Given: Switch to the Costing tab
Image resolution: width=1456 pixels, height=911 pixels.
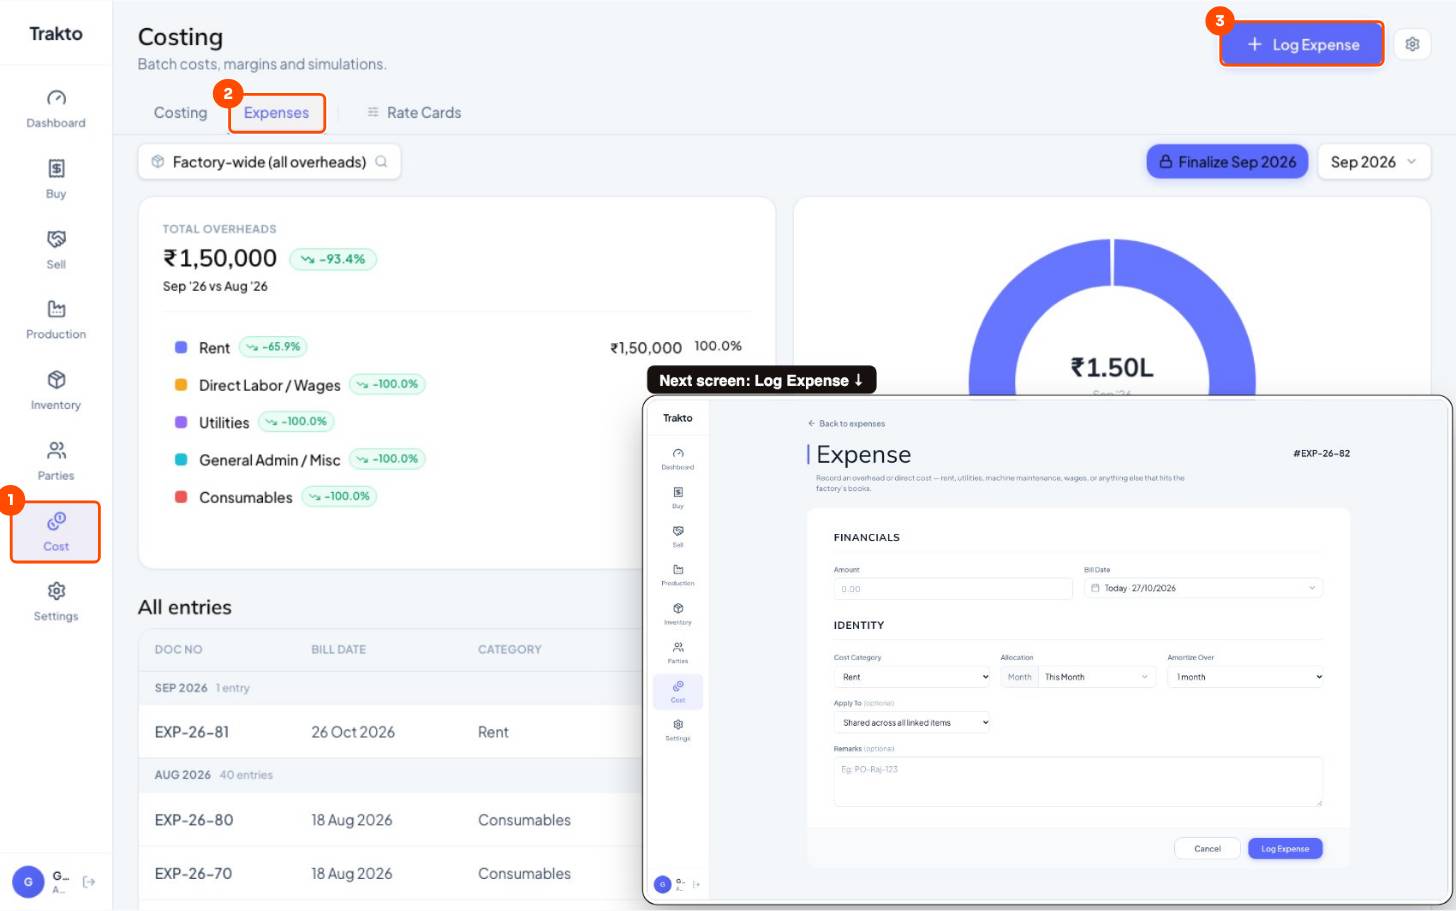Looking at the screenshot, I should tap(180, 113).
